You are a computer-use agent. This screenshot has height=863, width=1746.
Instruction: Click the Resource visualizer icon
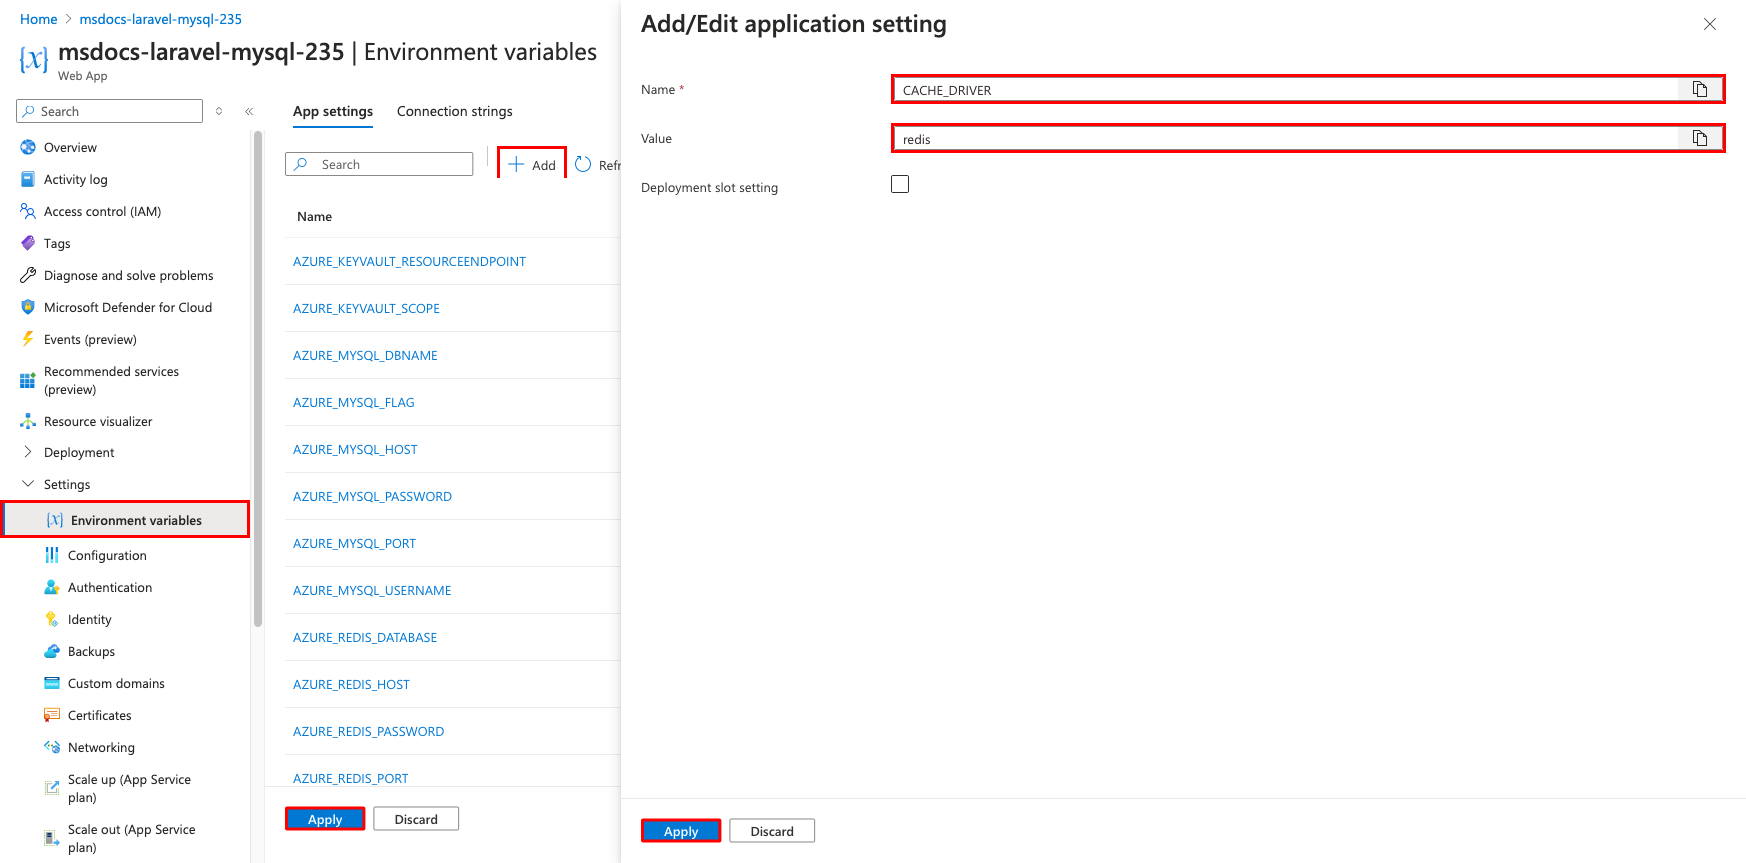28,421
